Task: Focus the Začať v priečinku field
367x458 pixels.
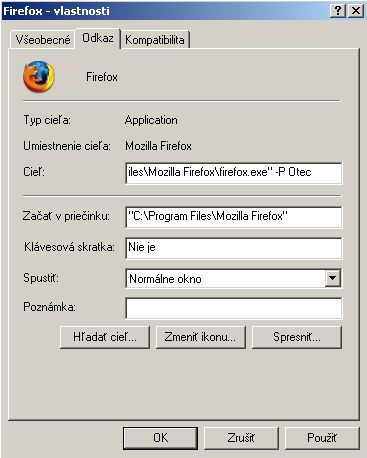Action: 234,217
